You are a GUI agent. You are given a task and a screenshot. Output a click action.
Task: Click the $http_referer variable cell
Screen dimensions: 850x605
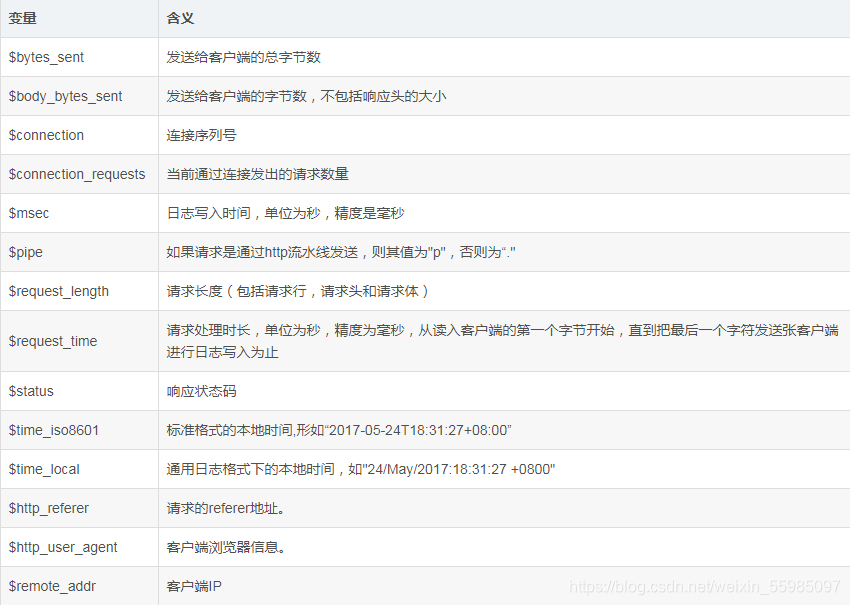click(x=48, y=508)
